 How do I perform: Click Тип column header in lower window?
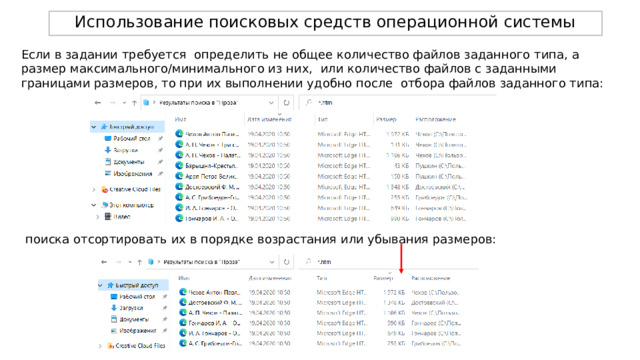tap(322, 278)
